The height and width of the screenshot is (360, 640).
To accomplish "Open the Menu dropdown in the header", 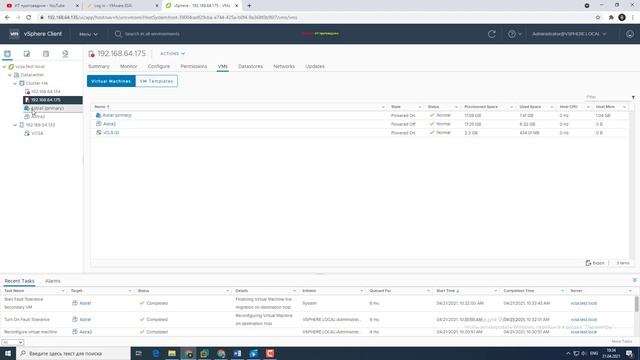I will tap(89, 34).
